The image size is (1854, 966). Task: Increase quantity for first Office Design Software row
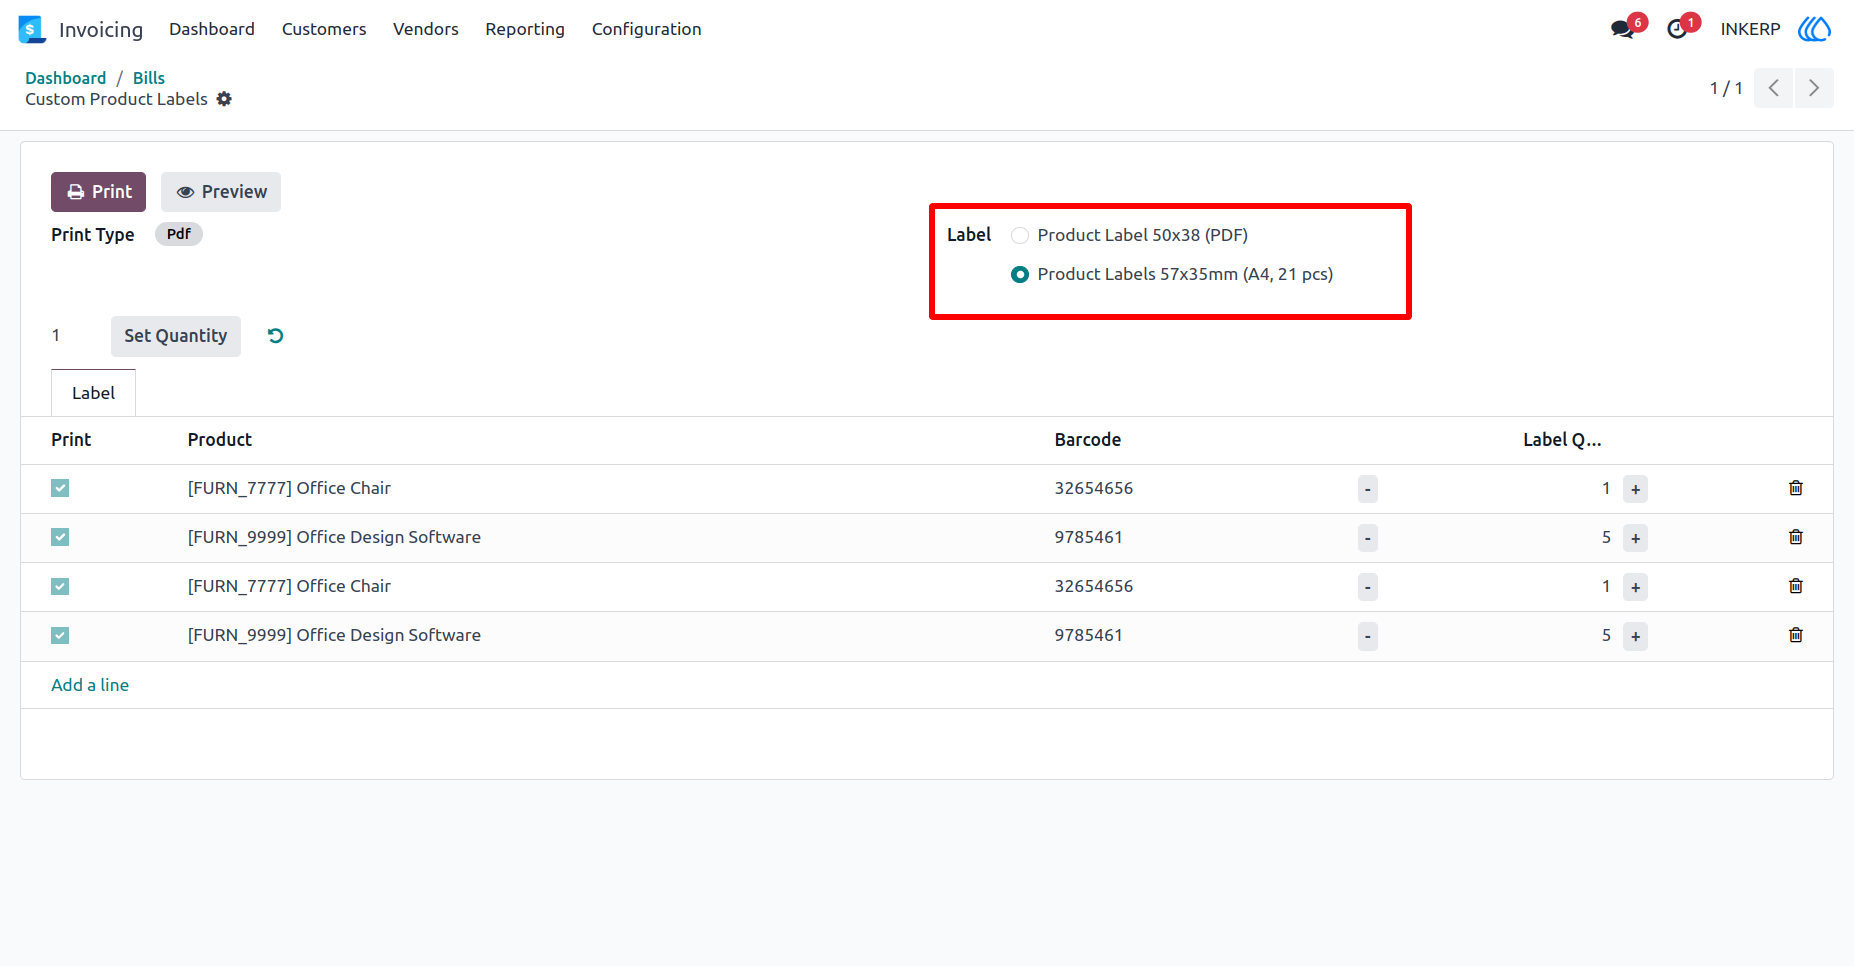click(x=1635, y=538)
